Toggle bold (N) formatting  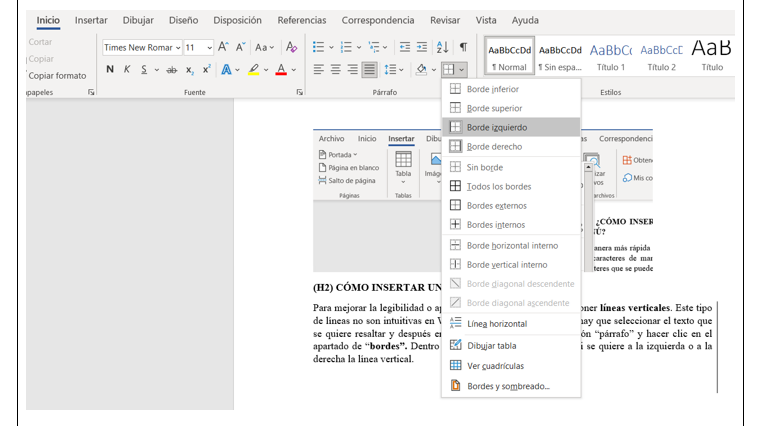(110, 70)
